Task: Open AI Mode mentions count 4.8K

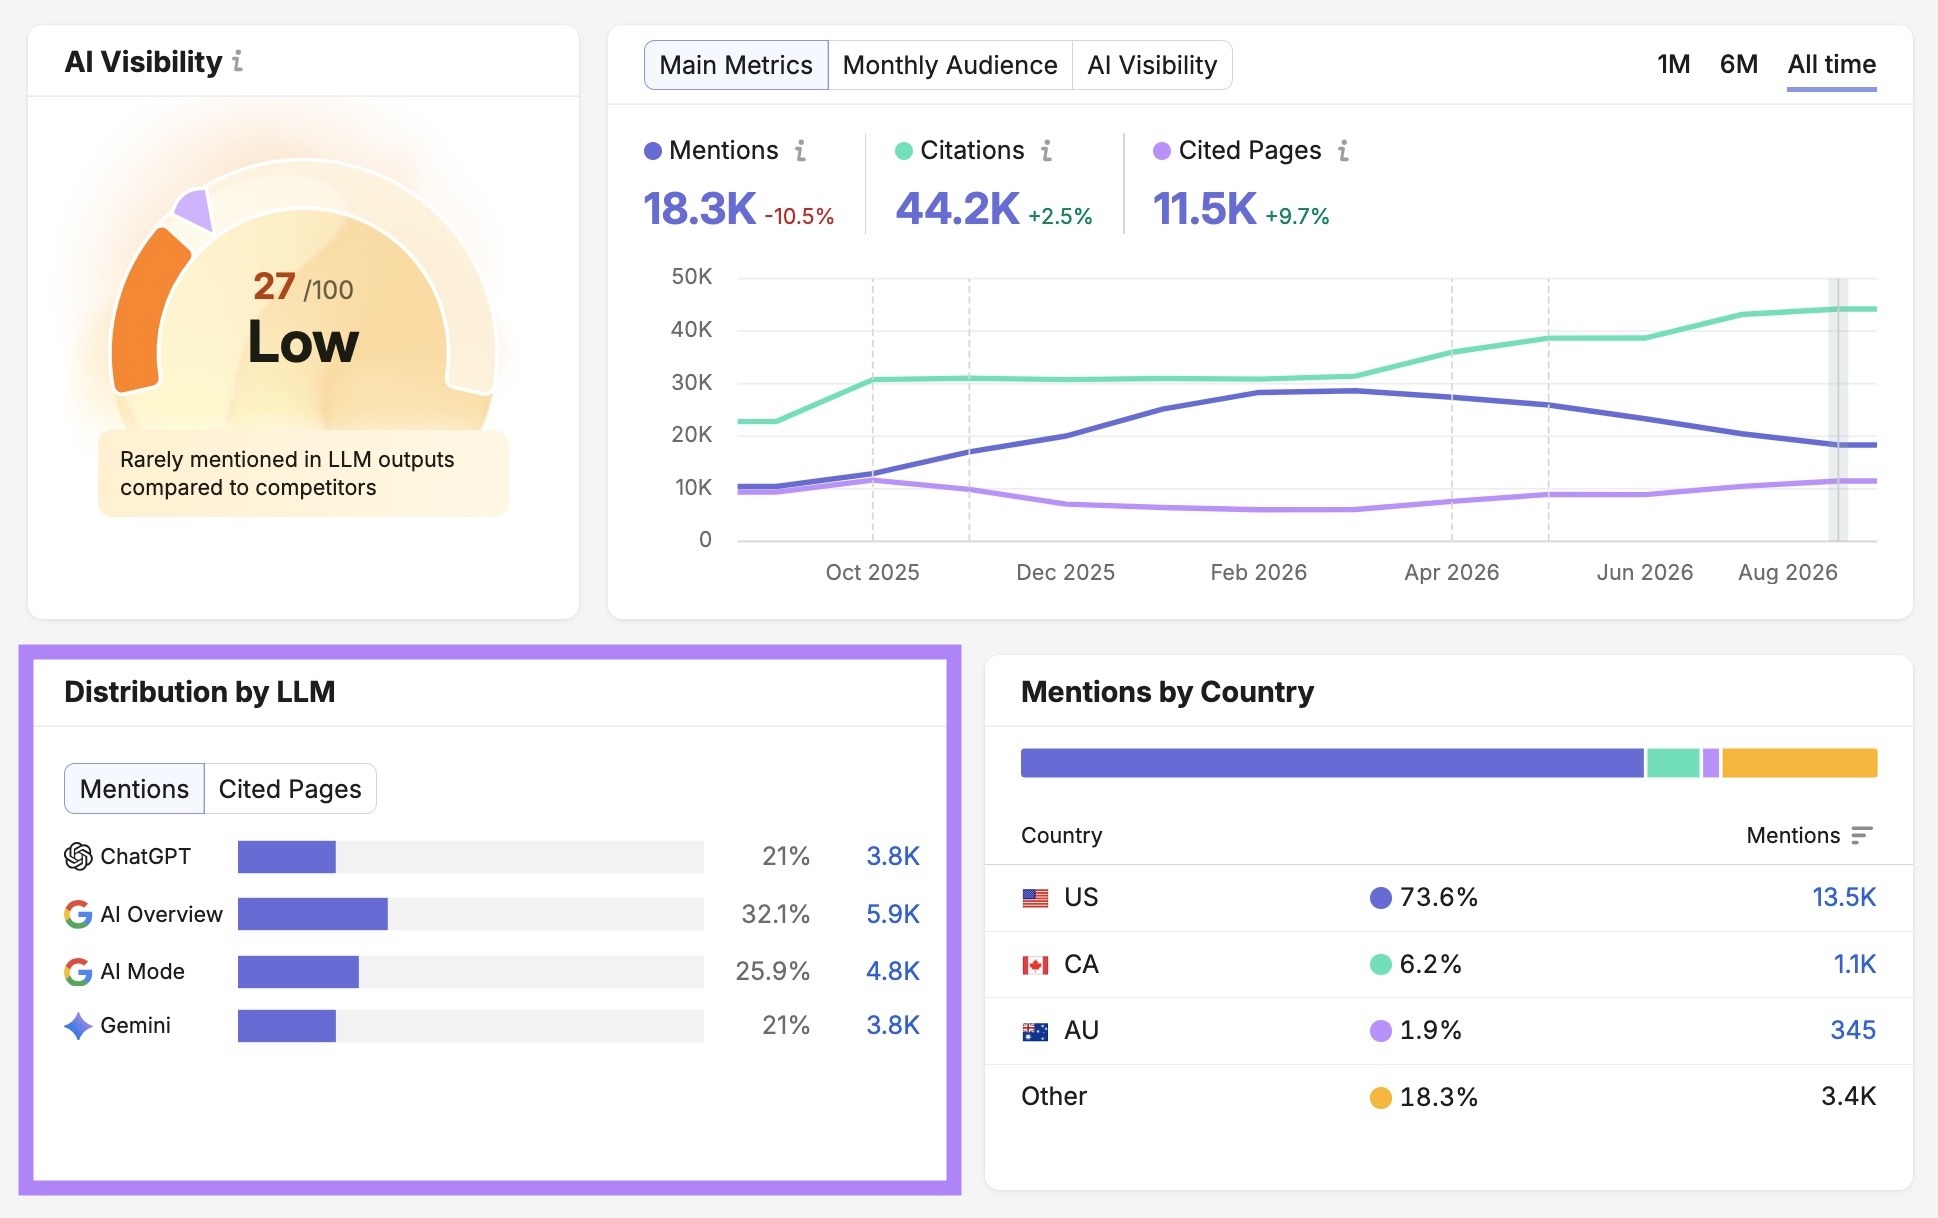Action: [x=893, y=971]
